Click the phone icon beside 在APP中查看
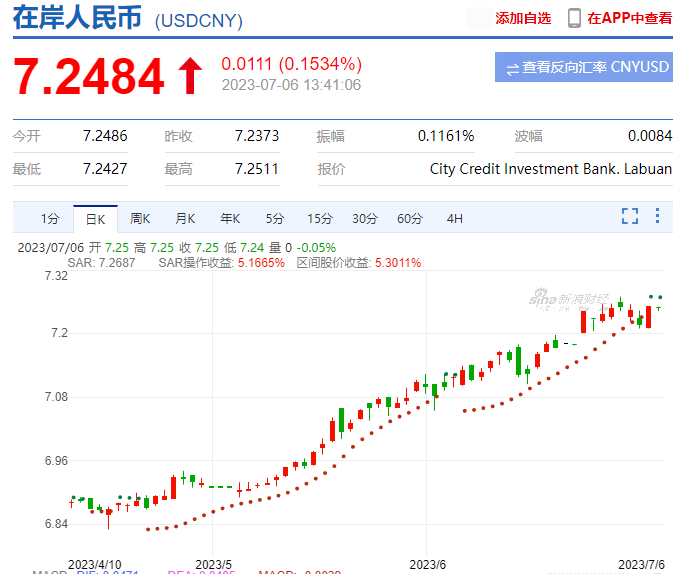The width and height of the screenshot is (678, 574). click(574, 18)
